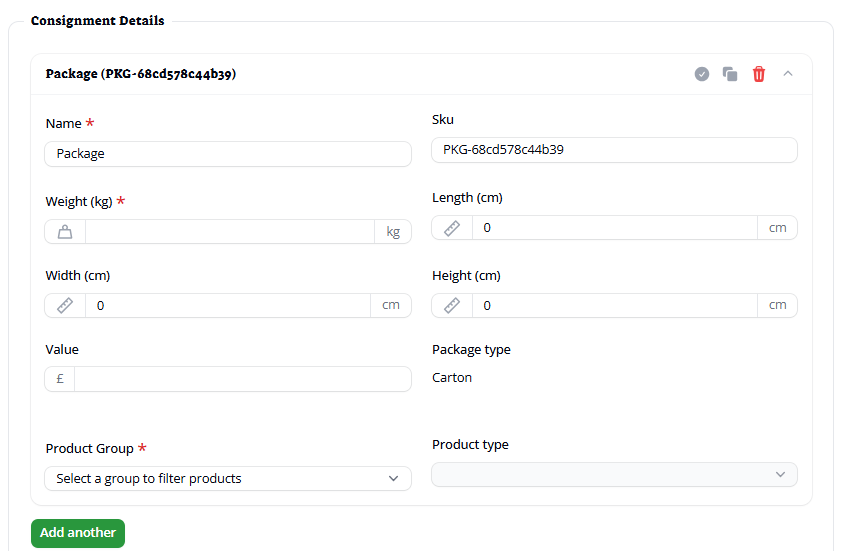The width and height of the screenshot is (850, 551).
Task: Click the ruler icon in the Width field
Action: pyautogui.click(x=65, y=306)
